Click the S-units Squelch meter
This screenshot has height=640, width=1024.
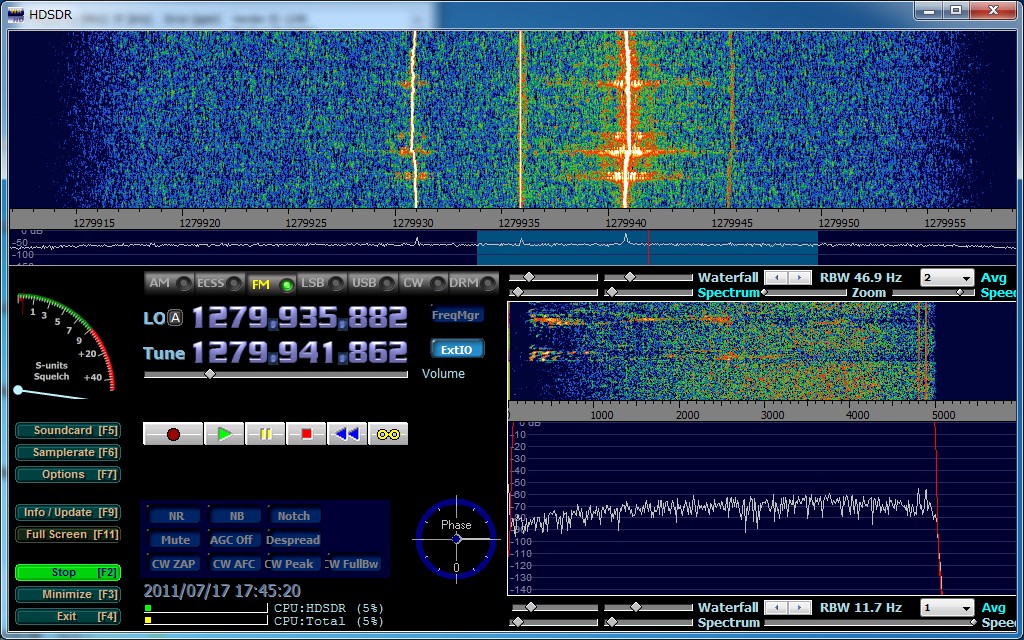65,344
